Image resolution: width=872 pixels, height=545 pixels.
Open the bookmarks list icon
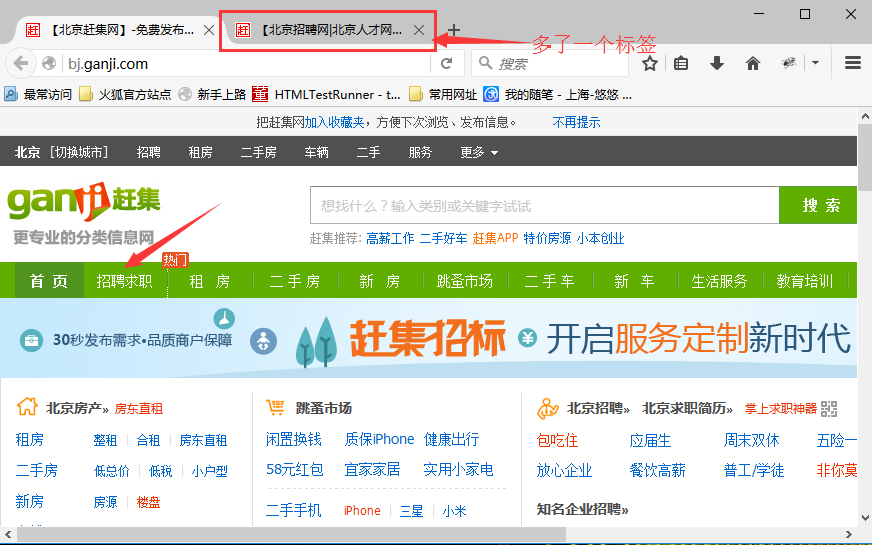click(x=681, y=63)
